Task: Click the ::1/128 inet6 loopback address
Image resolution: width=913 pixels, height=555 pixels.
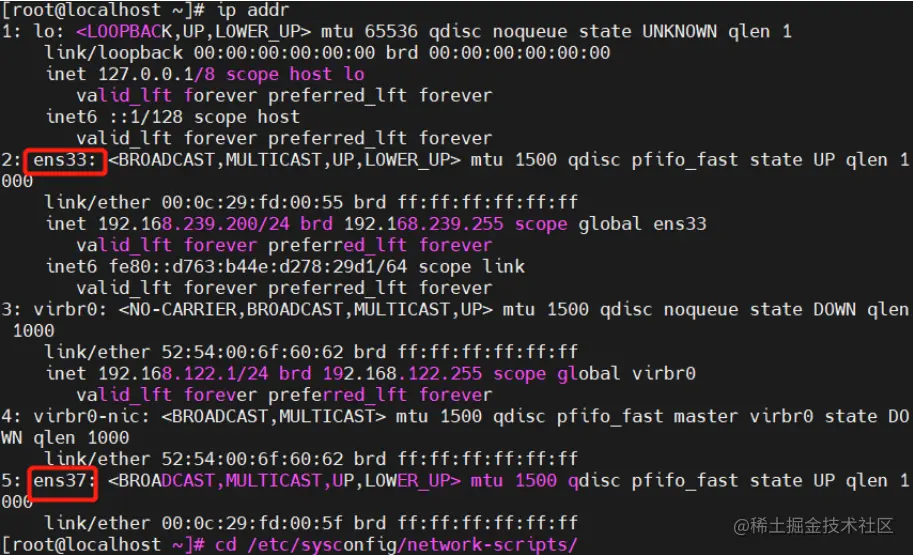Action: point(146,118)
